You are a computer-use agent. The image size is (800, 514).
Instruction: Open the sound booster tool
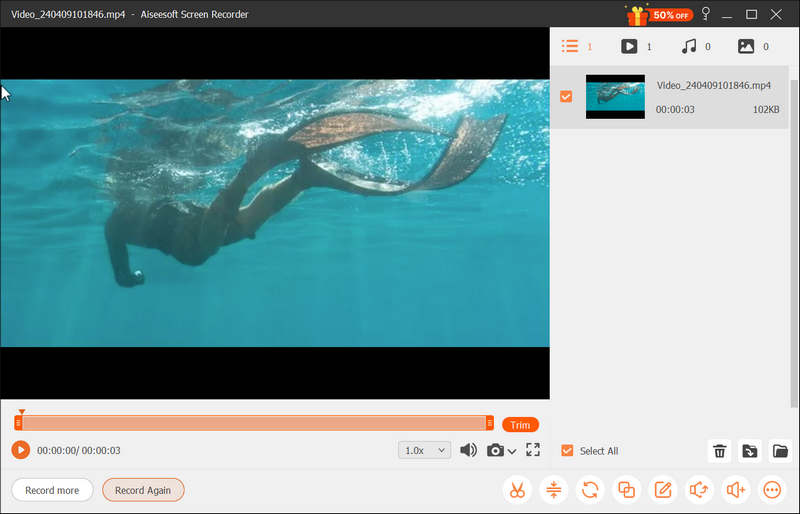tap(736, 490)
